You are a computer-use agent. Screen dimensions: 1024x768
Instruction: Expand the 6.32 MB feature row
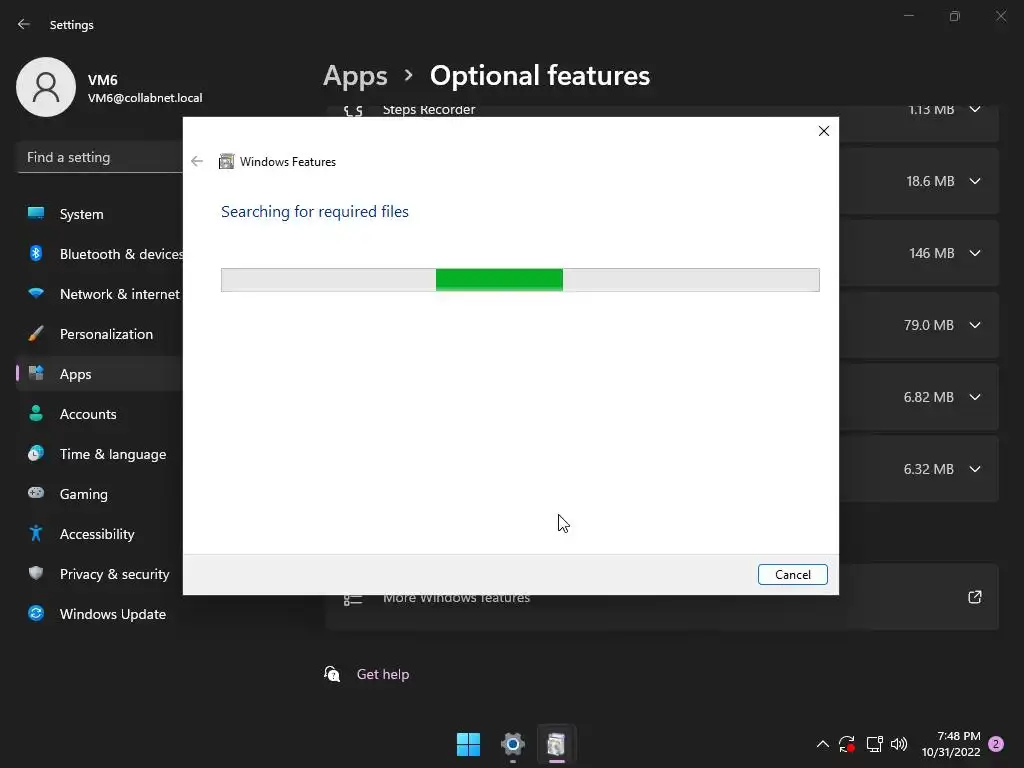click(x=974, y=469)
